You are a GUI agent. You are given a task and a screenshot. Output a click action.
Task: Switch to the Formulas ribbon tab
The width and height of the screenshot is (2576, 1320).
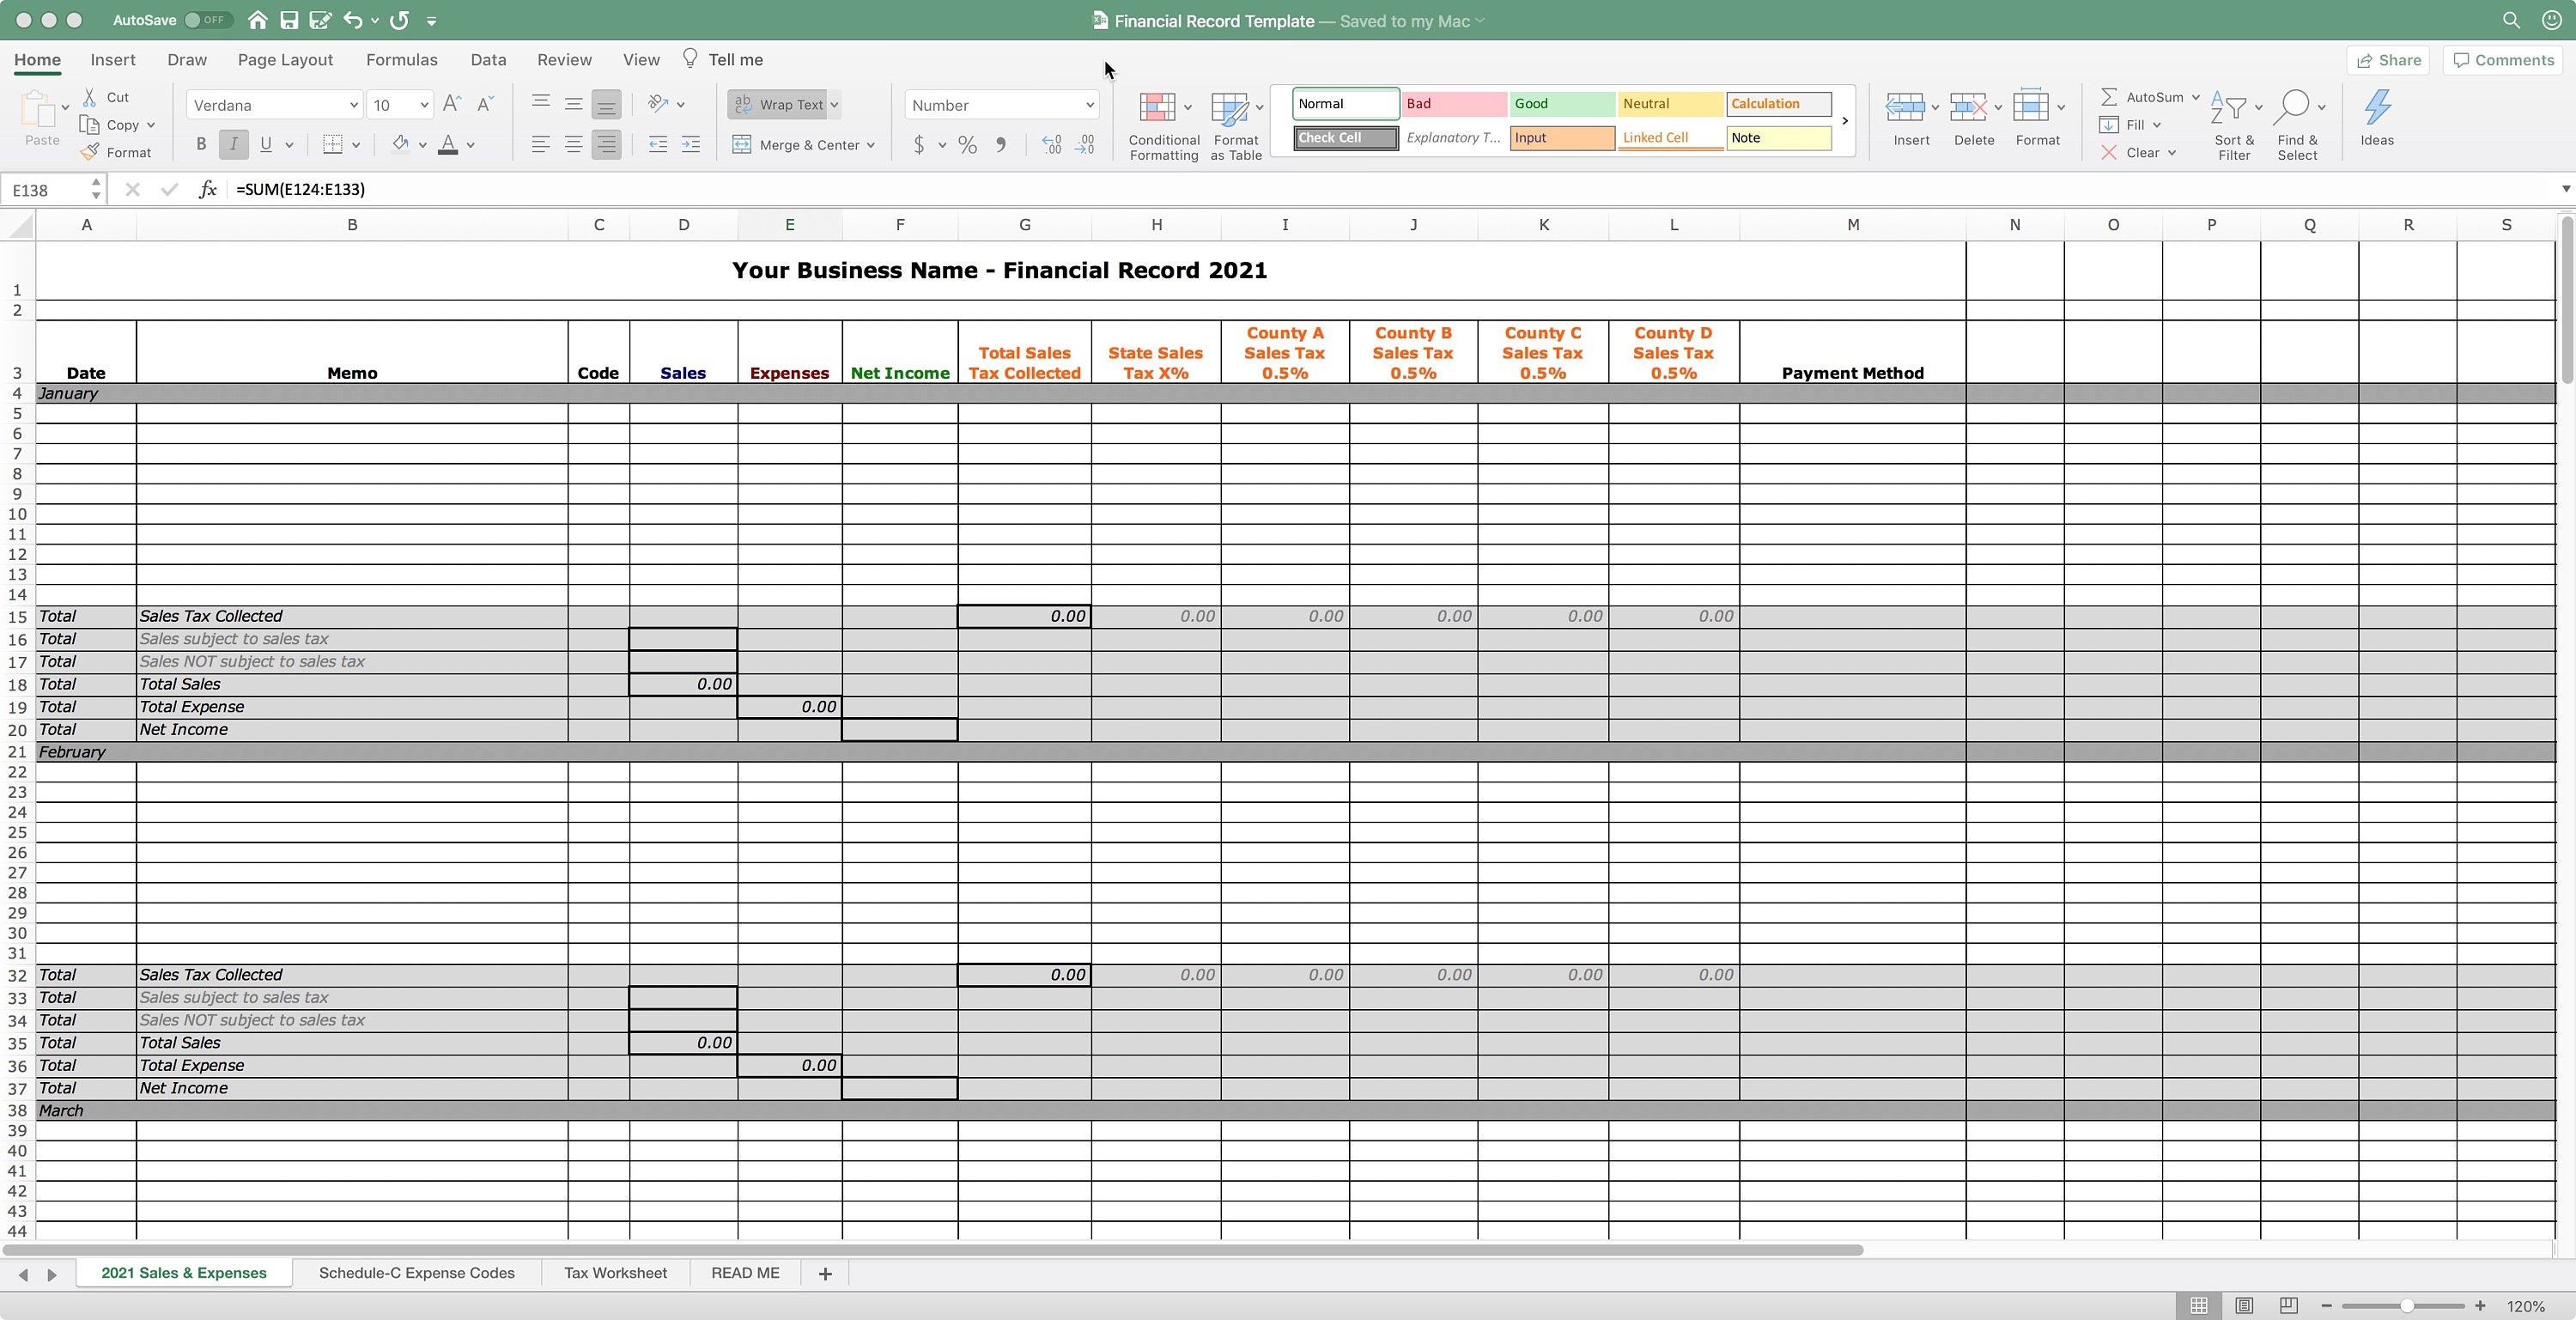pyautogui.click(x=401, y=59)
